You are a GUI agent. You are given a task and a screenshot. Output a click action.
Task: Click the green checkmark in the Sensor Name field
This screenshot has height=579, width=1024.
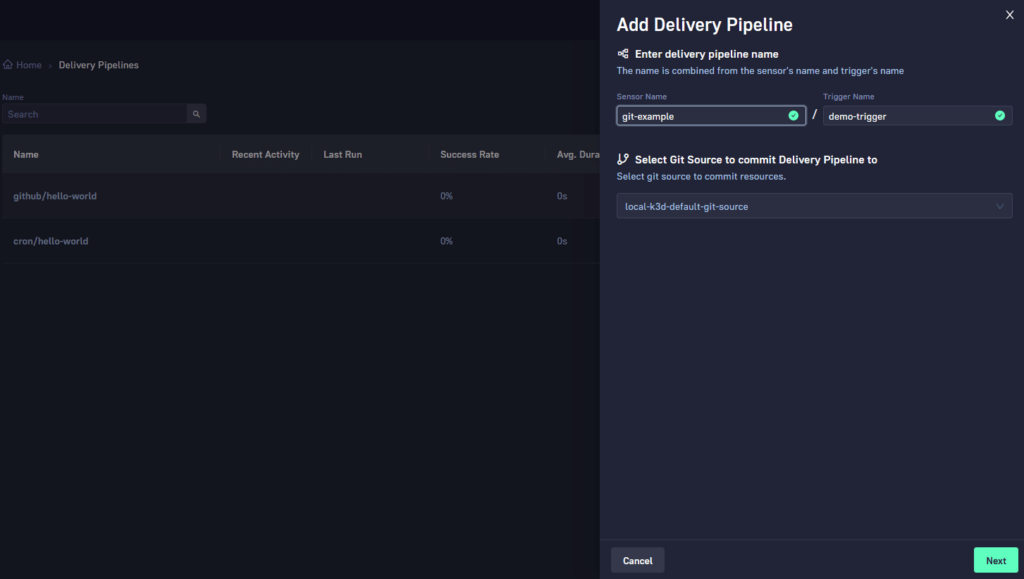[x=793, y=115]
